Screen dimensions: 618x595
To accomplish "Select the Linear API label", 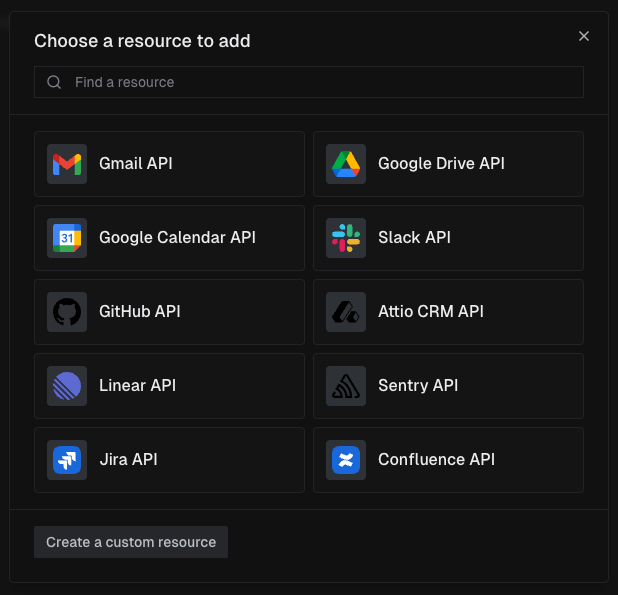I will click(137, 386).
